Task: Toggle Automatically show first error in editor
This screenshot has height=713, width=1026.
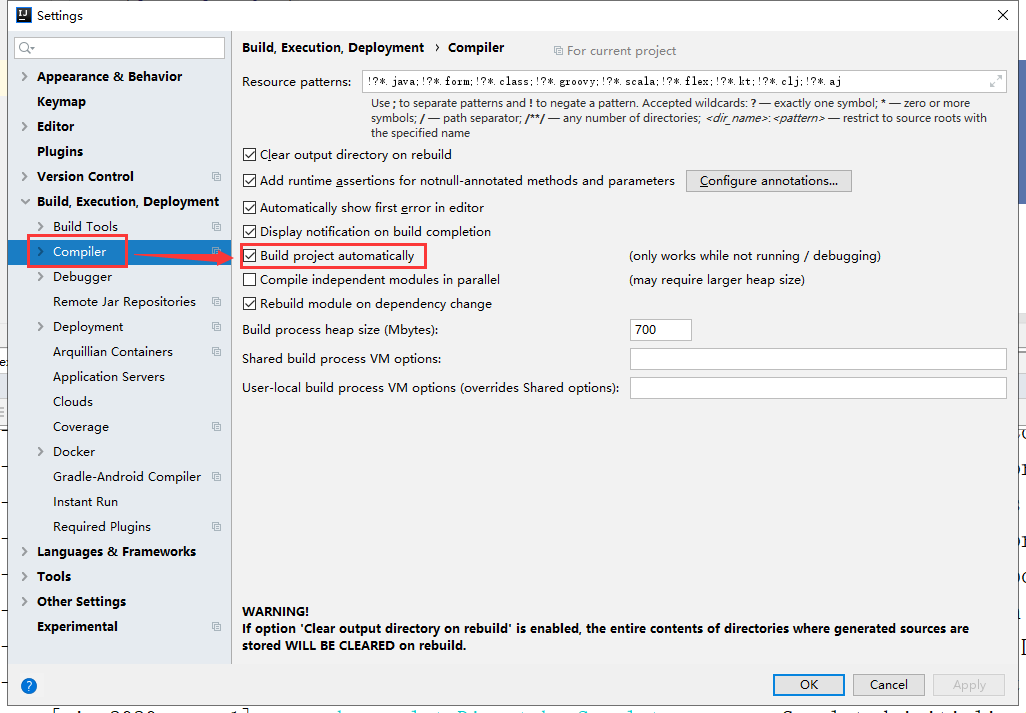Action: coord(249,208)
